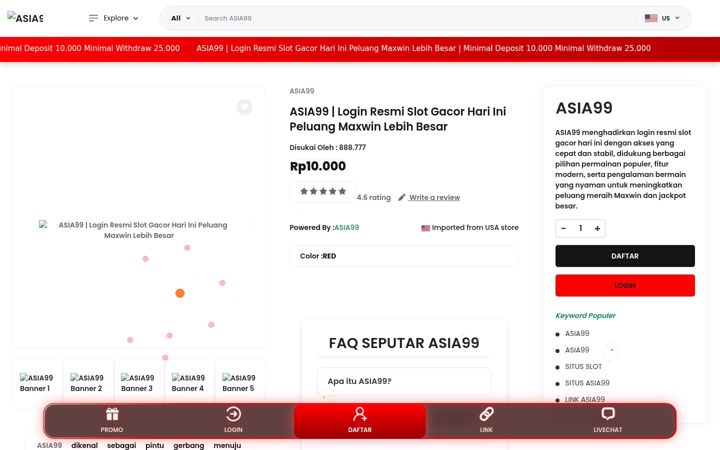Click the red scrolling announcement banner
This screenshot has height=450, width=720.
(360, 49)
